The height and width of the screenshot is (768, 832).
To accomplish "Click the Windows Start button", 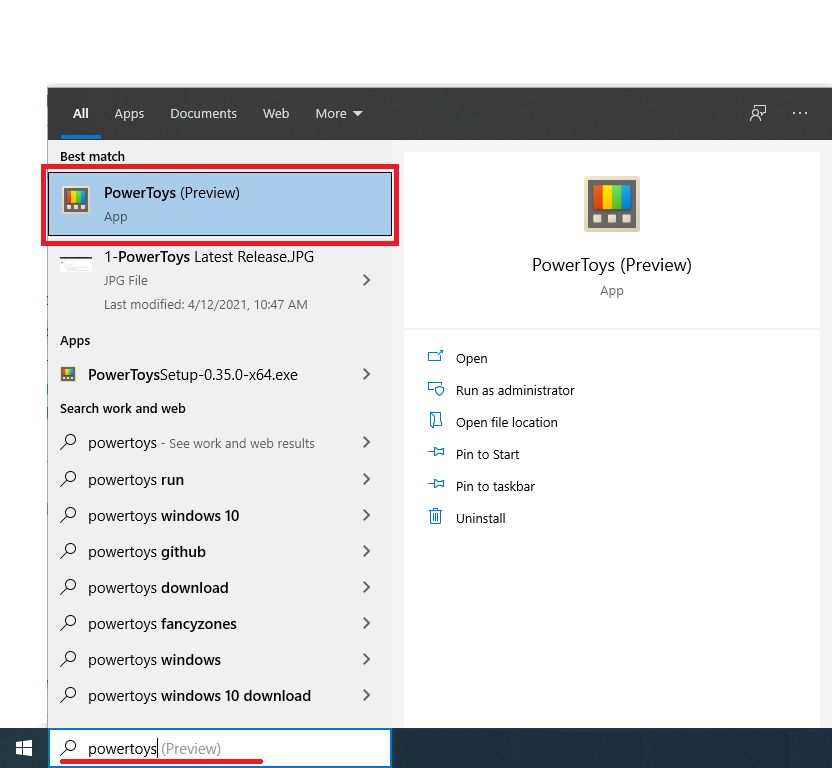I will pos(24,749).
